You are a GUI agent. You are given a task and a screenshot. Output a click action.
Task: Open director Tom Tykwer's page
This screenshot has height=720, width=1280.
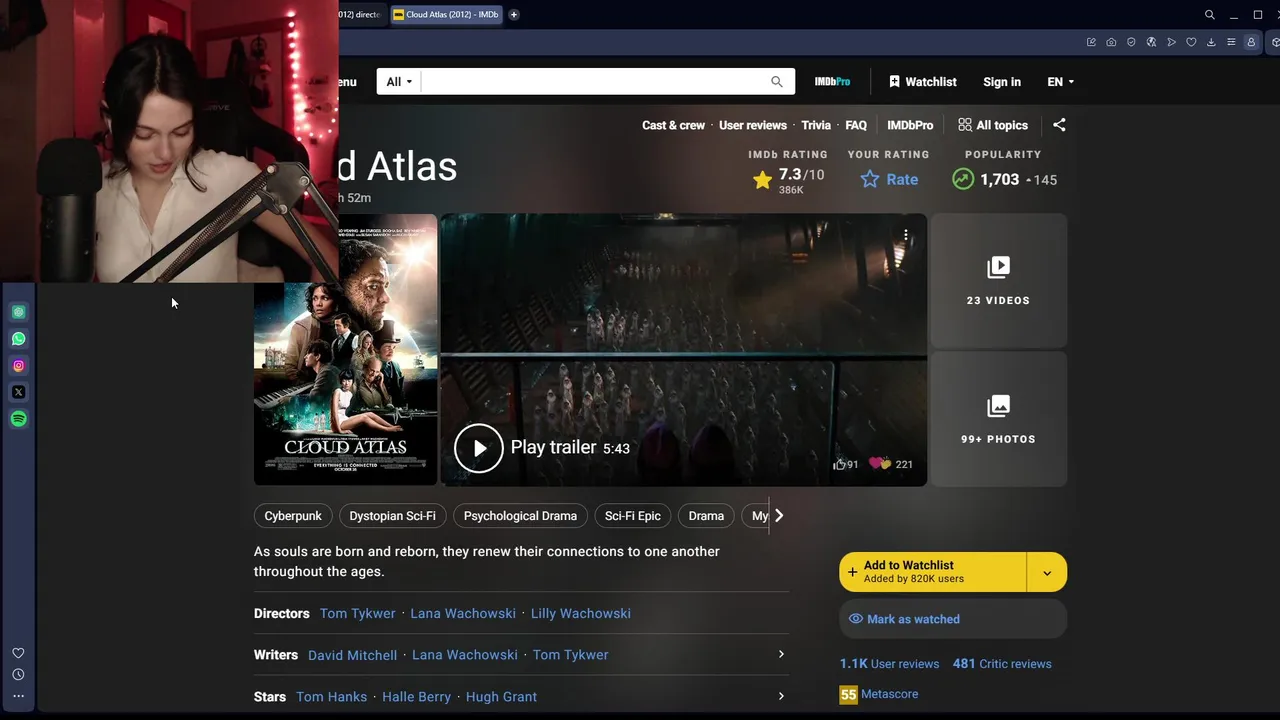358,613
